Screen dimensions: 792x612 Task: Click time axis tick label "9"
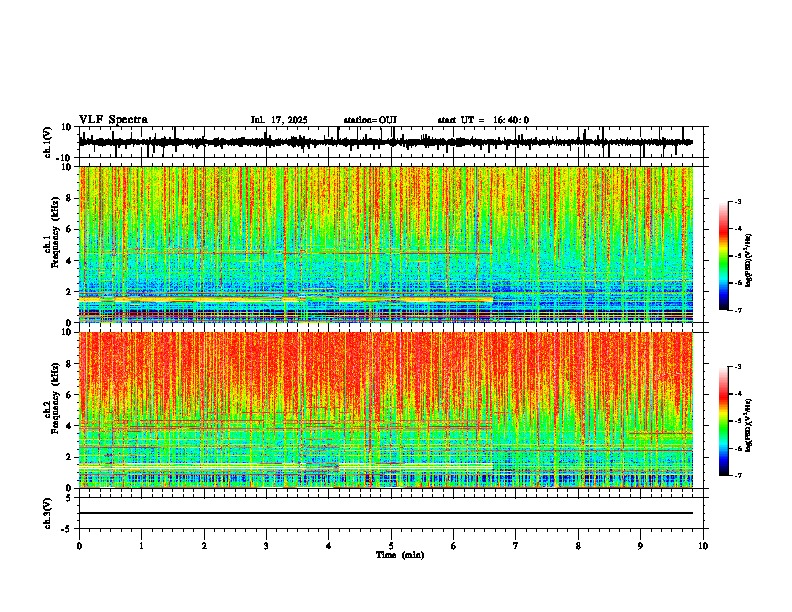coord(640,546)
